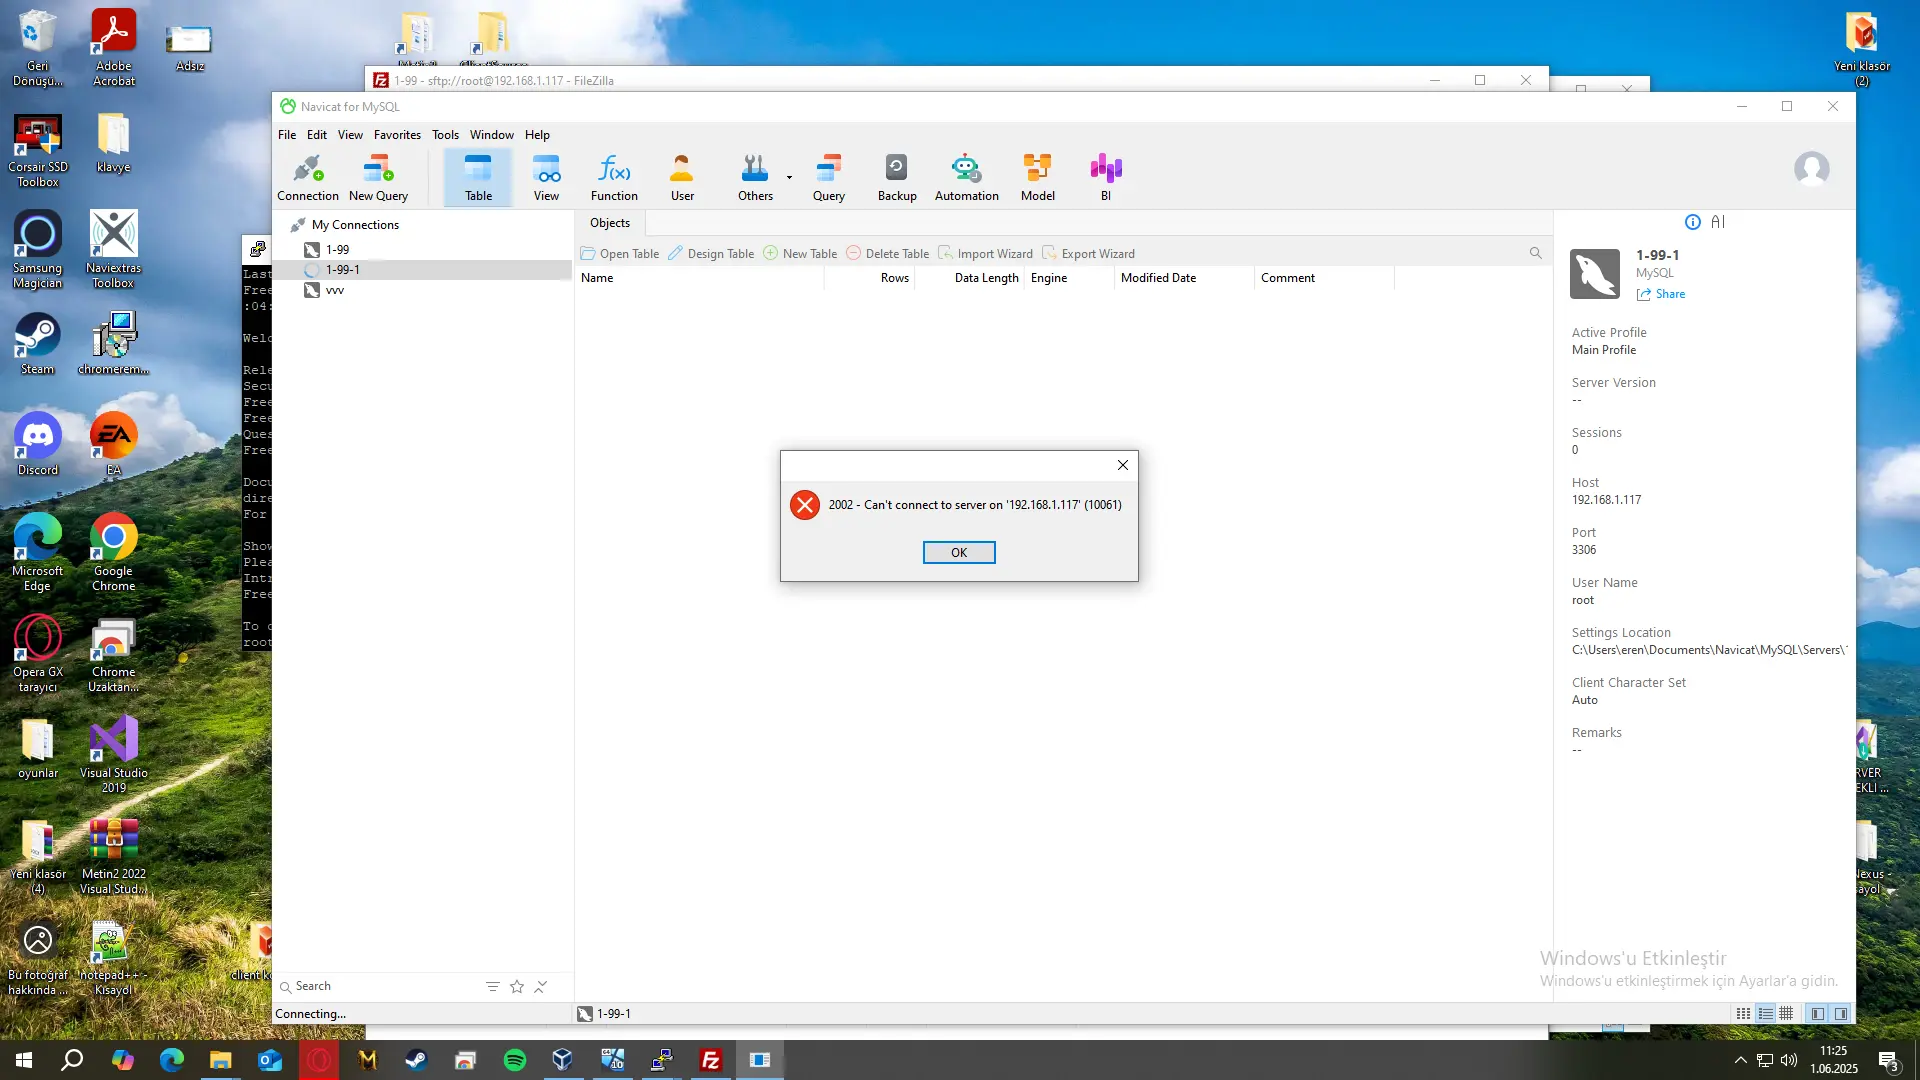Select the Objects tab
The image size is (1920, 1080).
pyautogui.click(x=610, y=223)
